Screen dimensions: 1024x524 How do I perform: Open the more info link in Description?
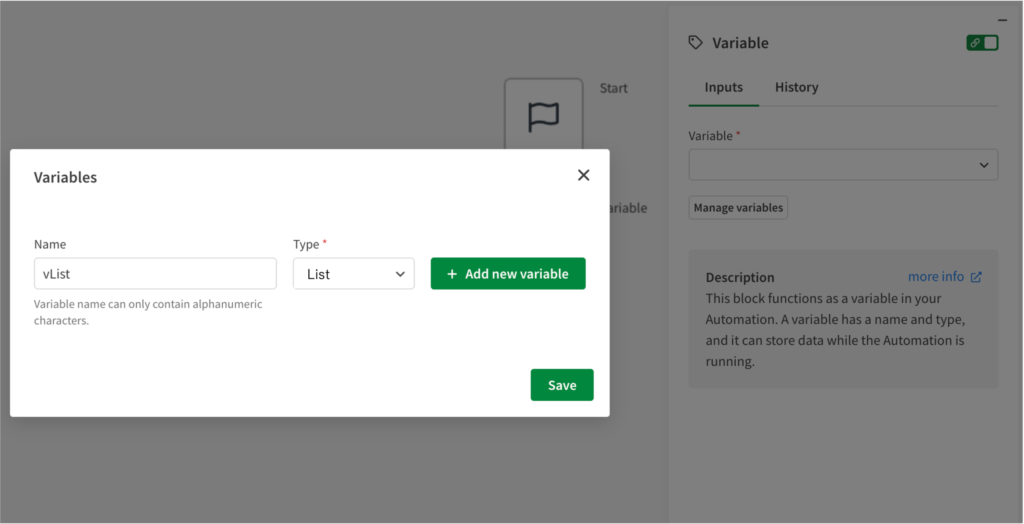coord(936,277)
